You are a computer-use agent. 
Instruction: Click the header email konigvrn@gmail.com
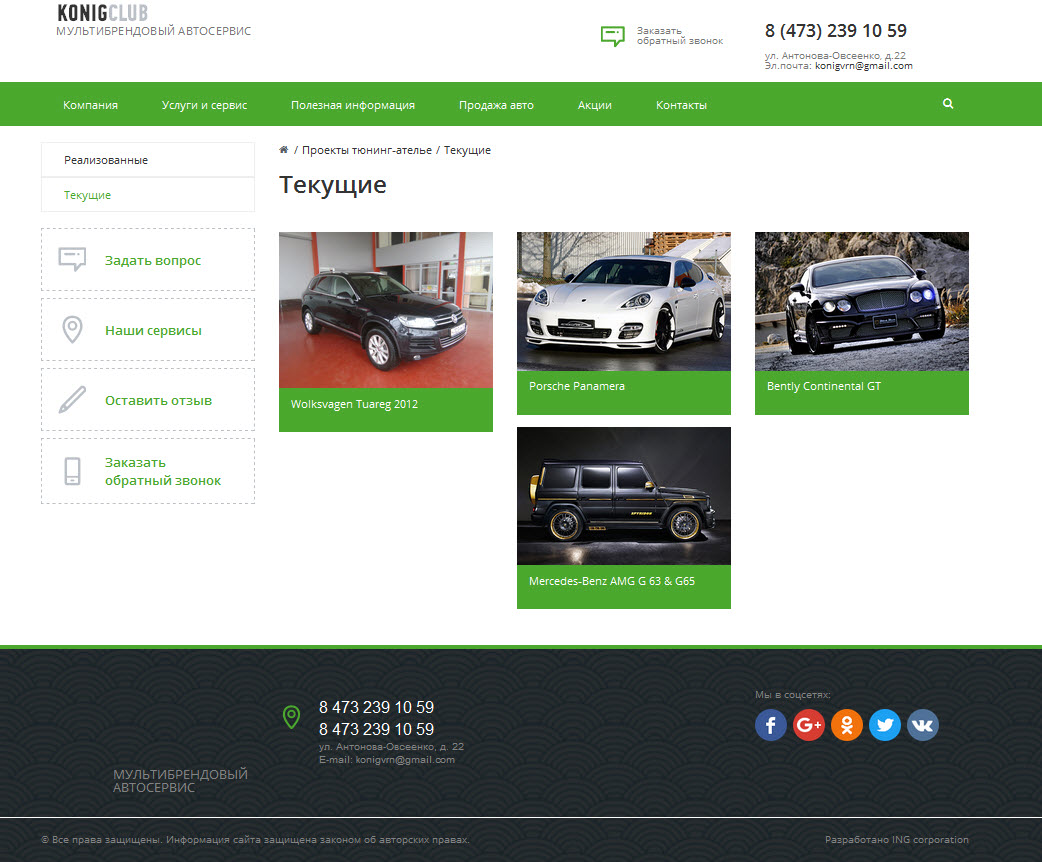click(864, 66)
